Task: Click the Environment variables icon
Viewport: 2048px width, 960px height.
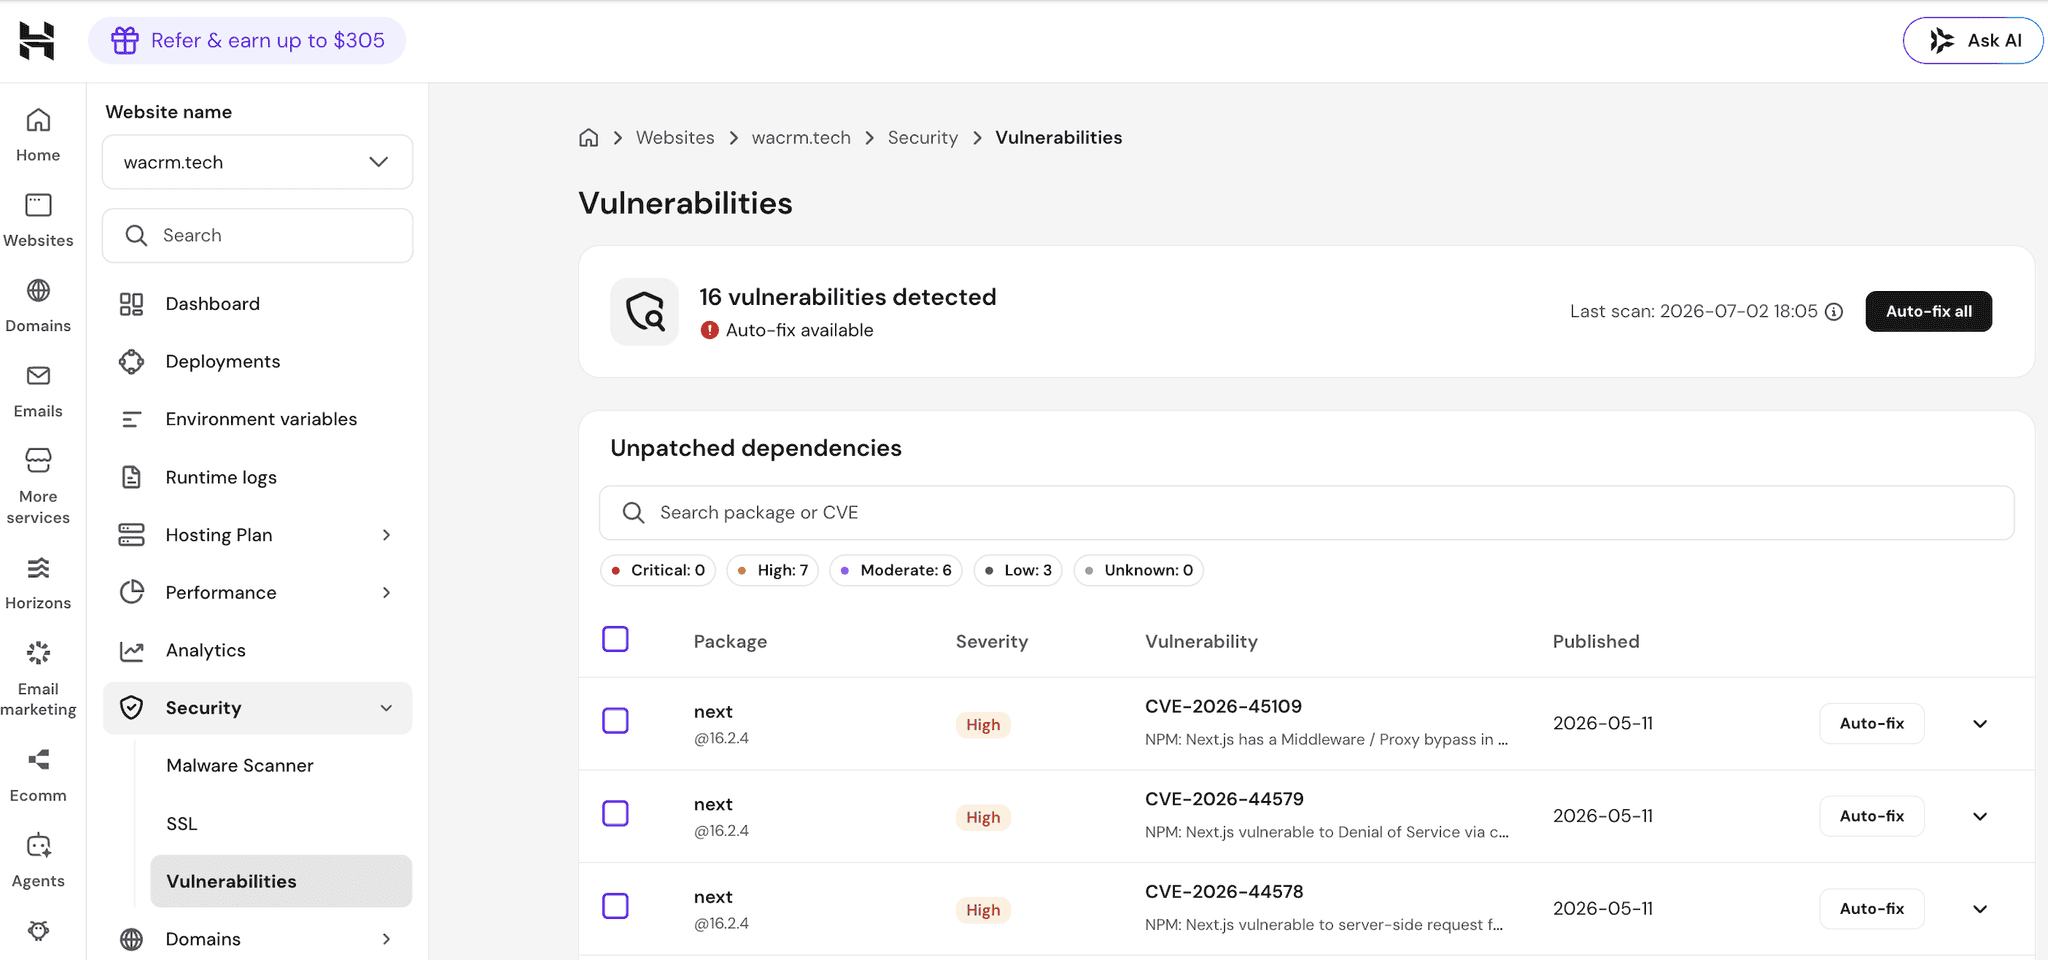Action: point(131,419)
